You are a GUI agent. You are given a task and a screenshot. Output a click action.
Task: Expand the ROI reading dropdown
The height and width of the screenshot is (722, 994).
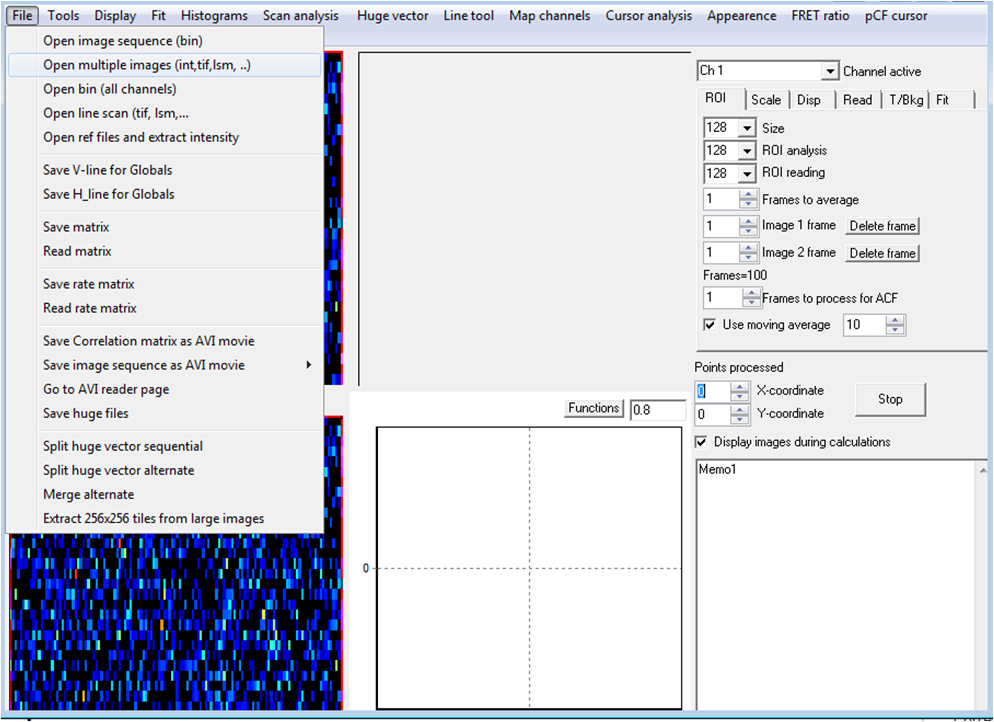click(x=746, y=172)
